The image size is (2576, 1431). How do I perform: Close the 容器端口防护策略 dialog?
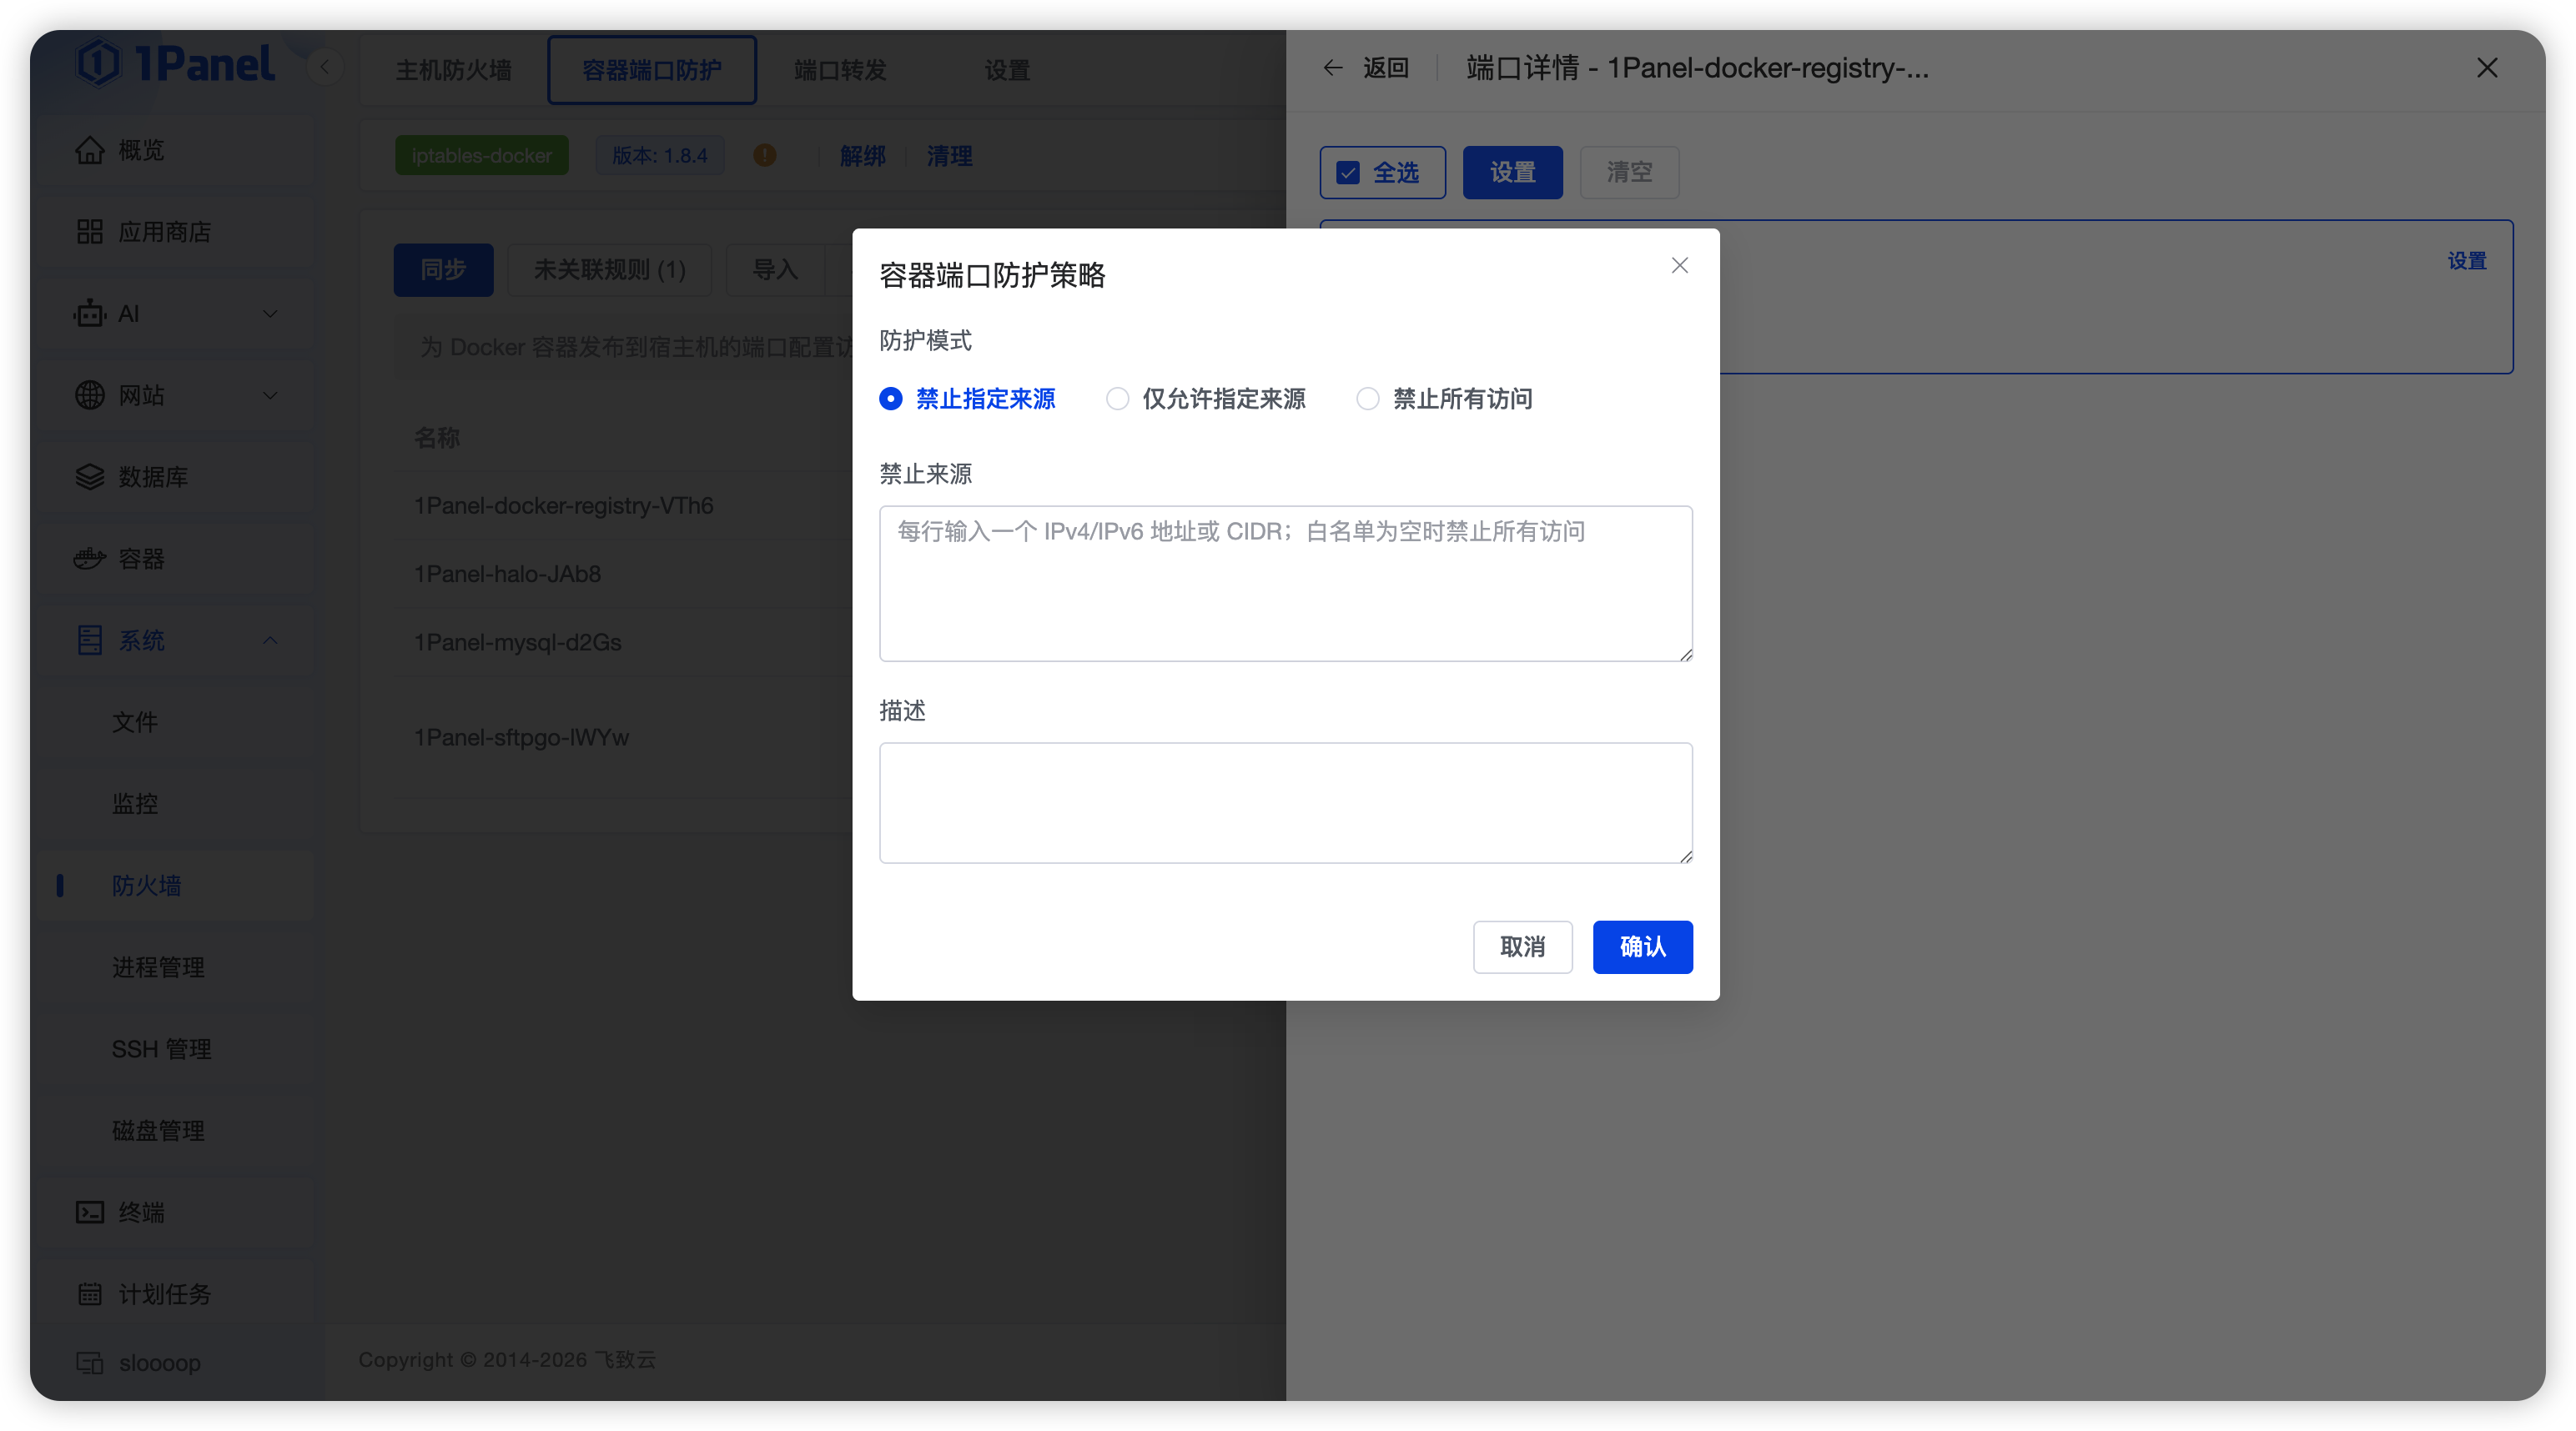coord(1680,265)
